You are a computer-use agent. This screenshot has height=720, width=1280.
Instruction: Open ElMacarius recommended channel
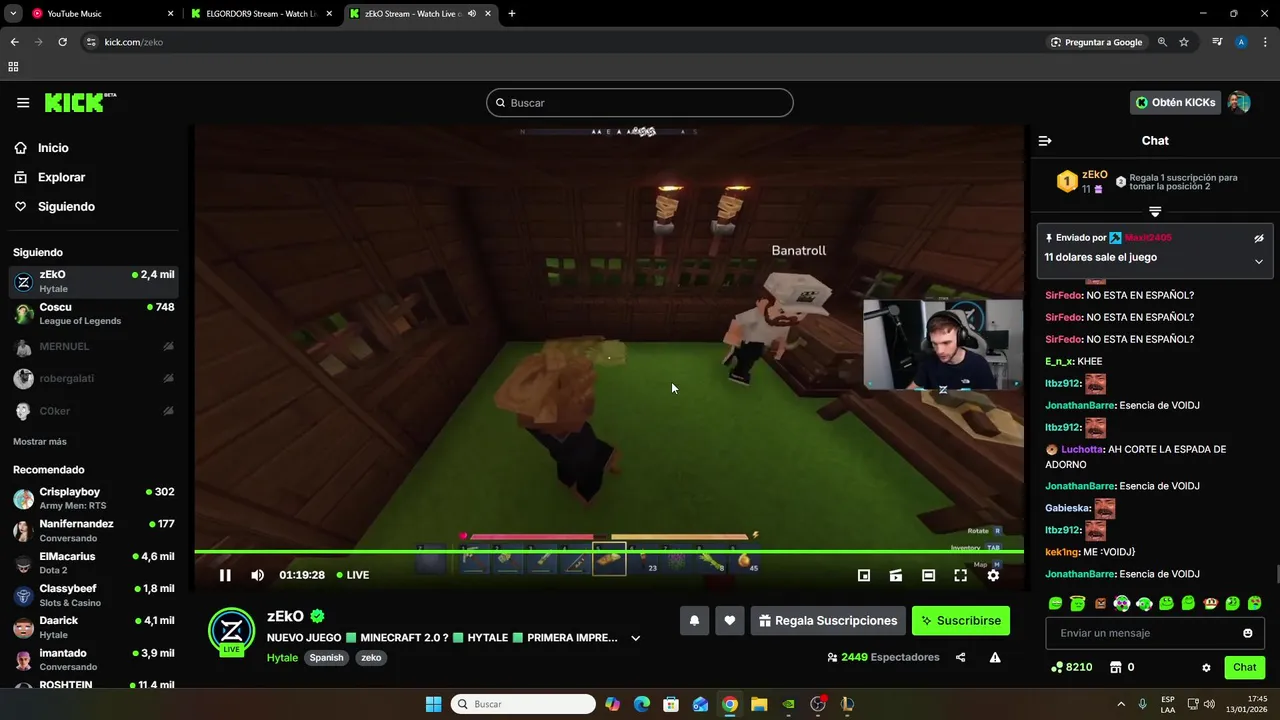click(x=94, y=563)
